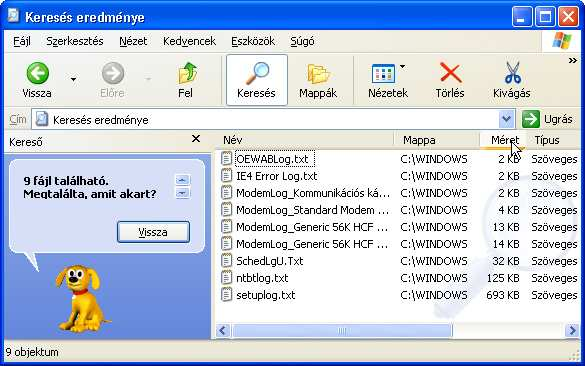The height and width of the screenshot is (366, 585).
Task: Select the ntbtlog.txt file icon
Action: (x=226, y=278)
